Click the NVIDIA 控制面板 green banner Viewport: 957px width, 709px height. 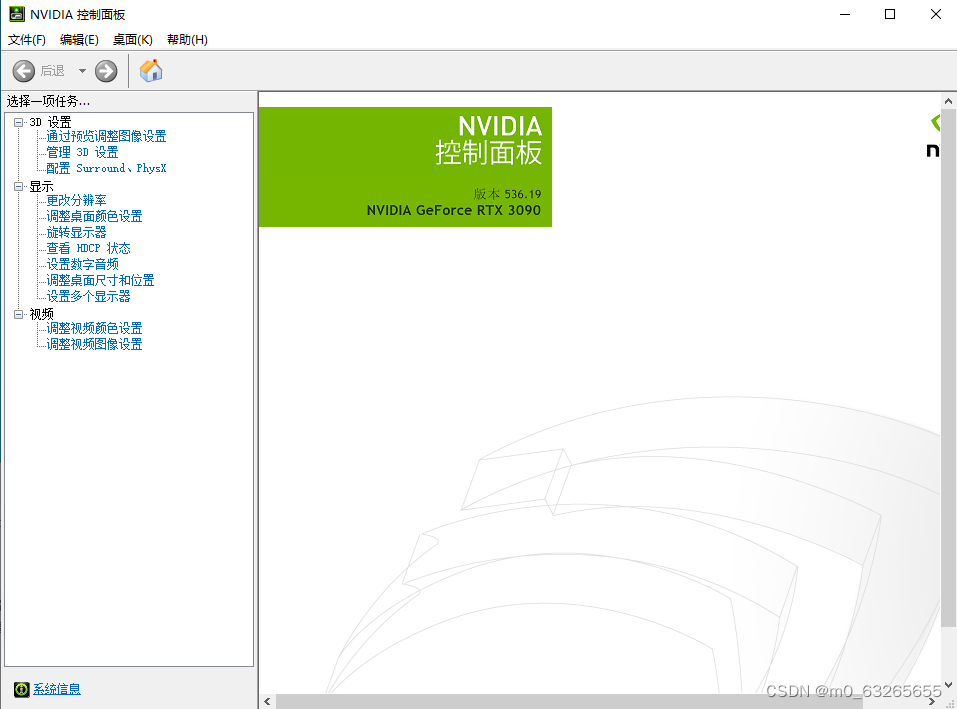coord(405,167)
